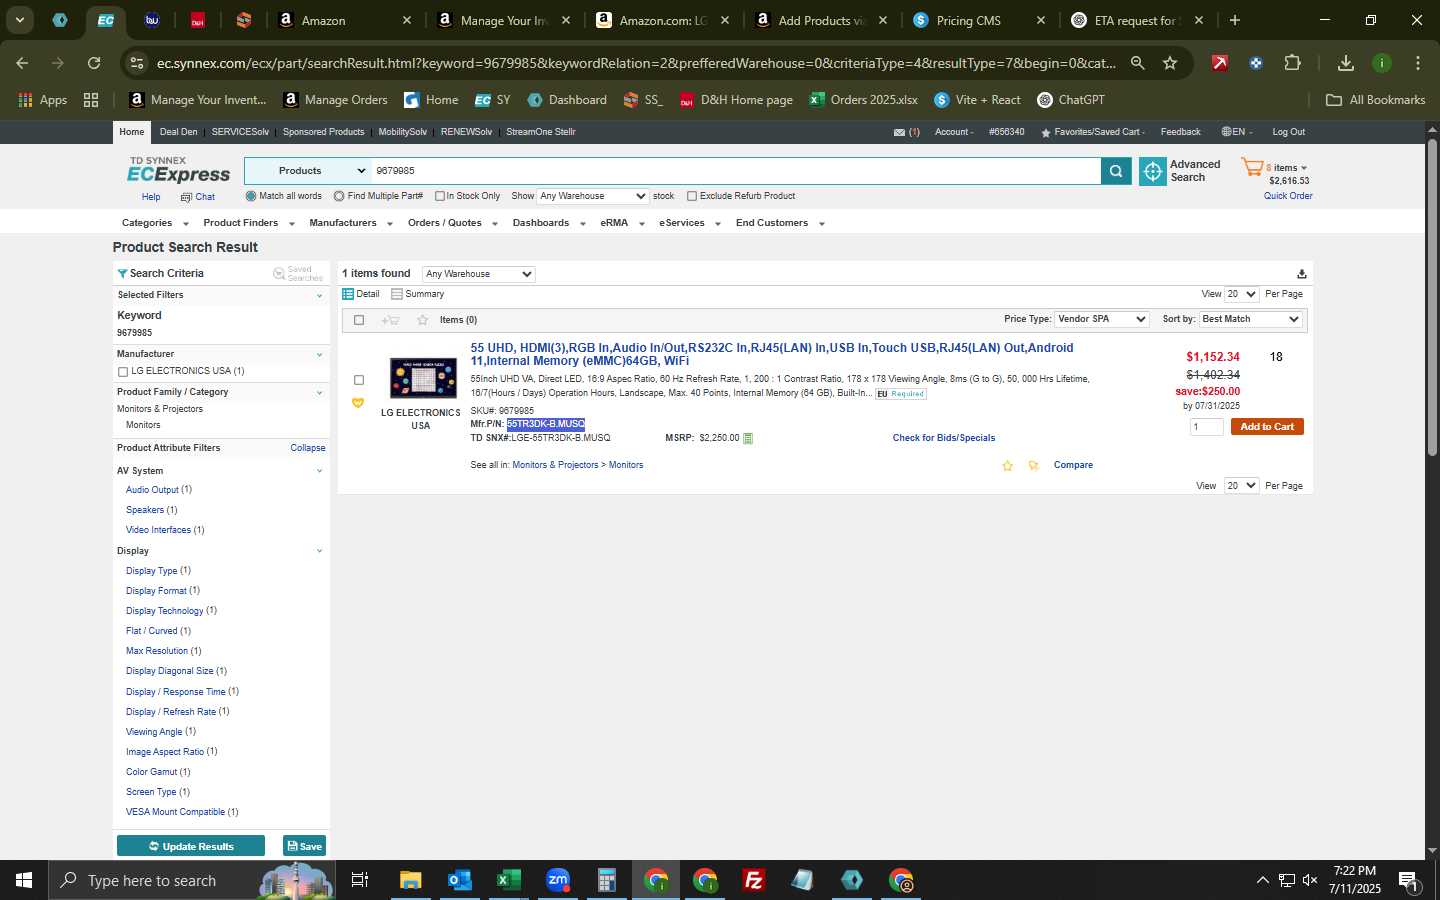Open the messages envelope icon
Viewport: 1440px width, 900px height.
(899, 132)
